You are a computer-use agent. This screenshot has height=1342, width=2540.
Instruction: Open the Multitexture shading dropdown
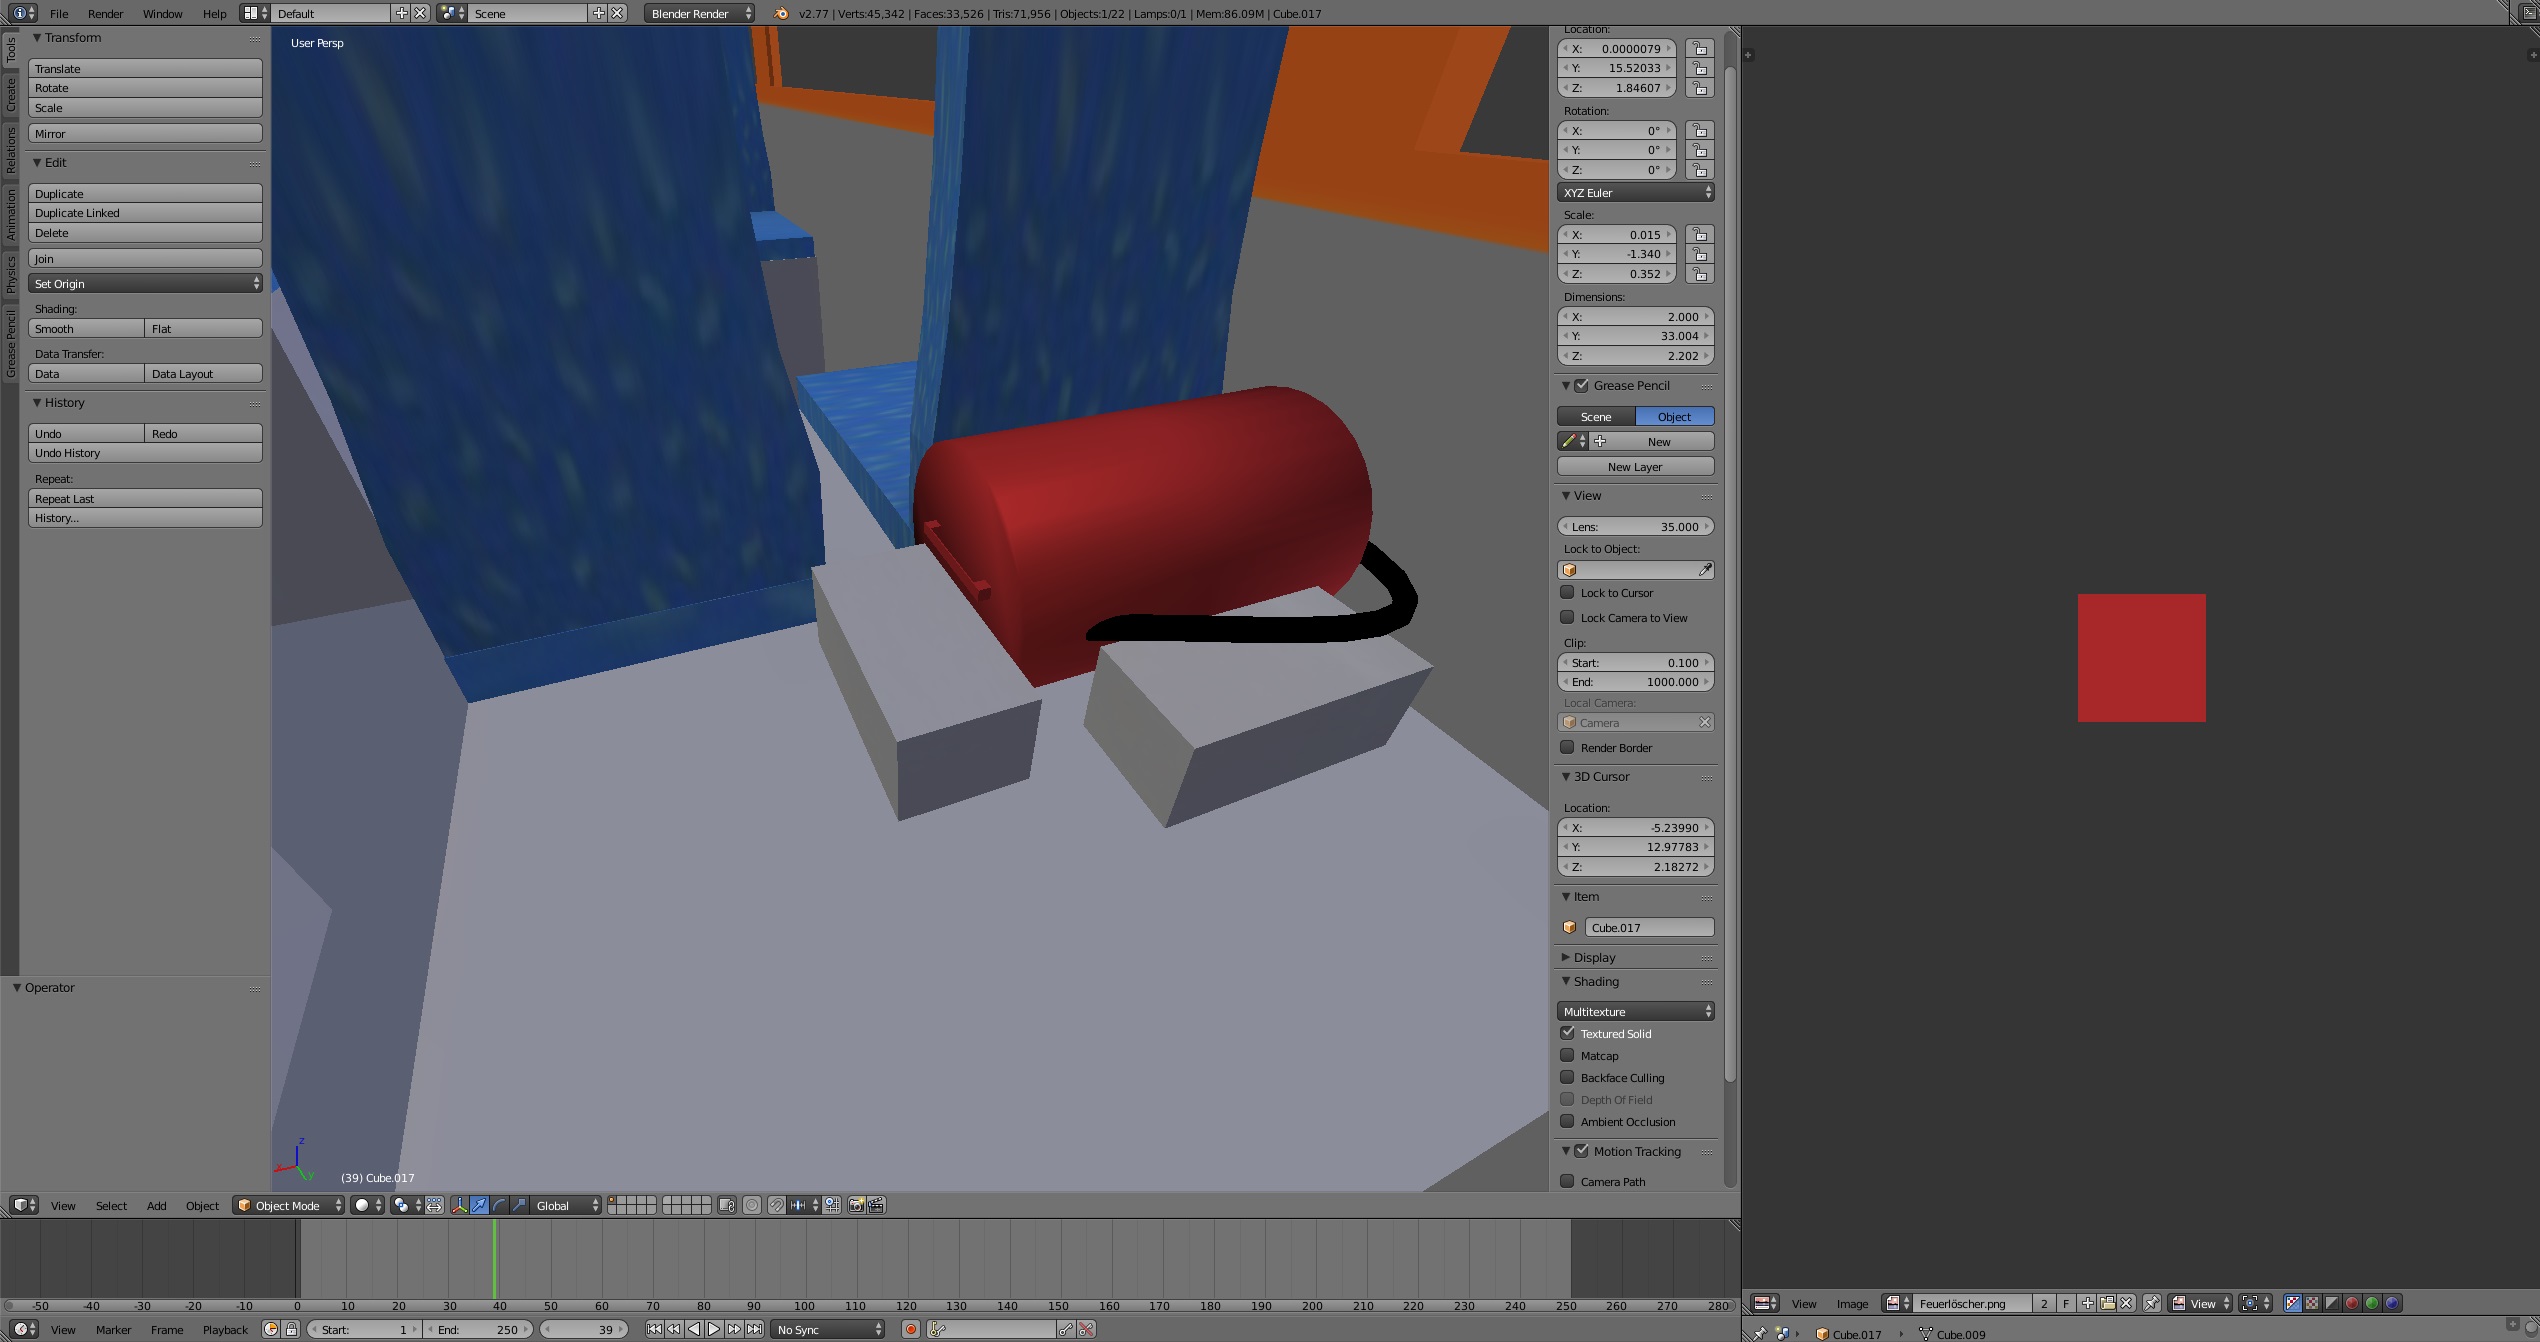click(1635, 1011)
